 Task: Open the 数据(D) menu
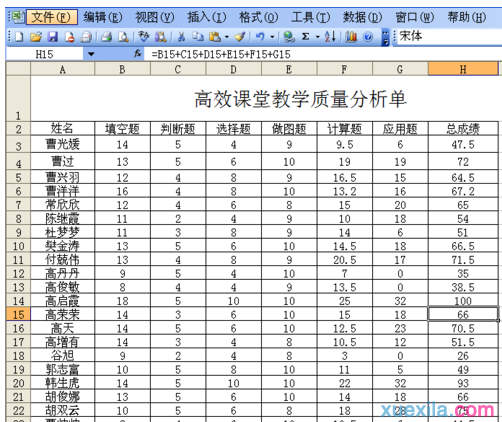[x=362, y=17]
